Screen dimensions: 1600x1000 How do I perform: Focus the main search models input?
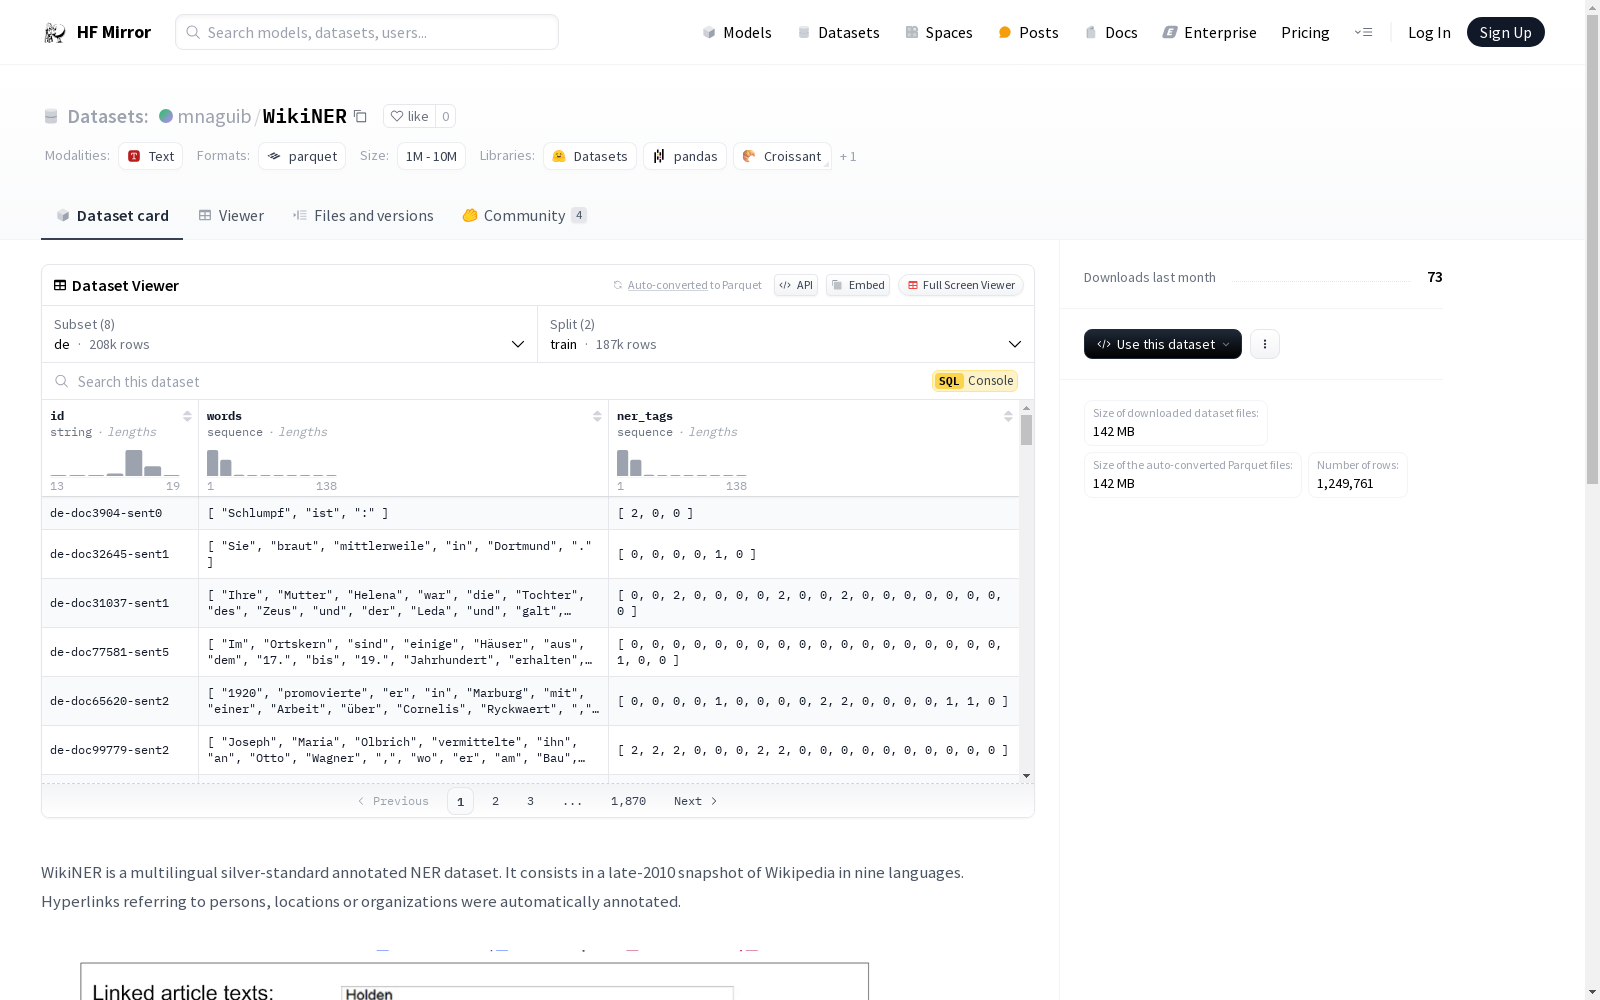coord(367,32)
